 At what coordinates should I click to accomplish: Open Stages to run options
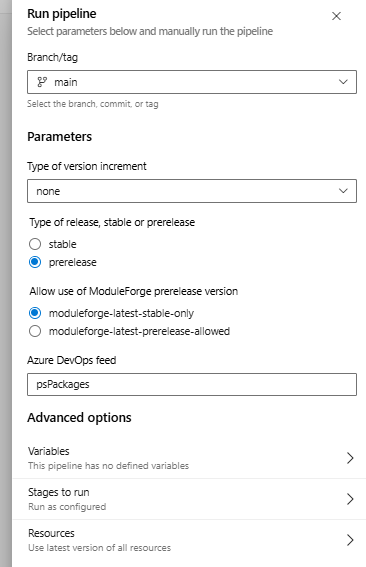click(190, 499)
